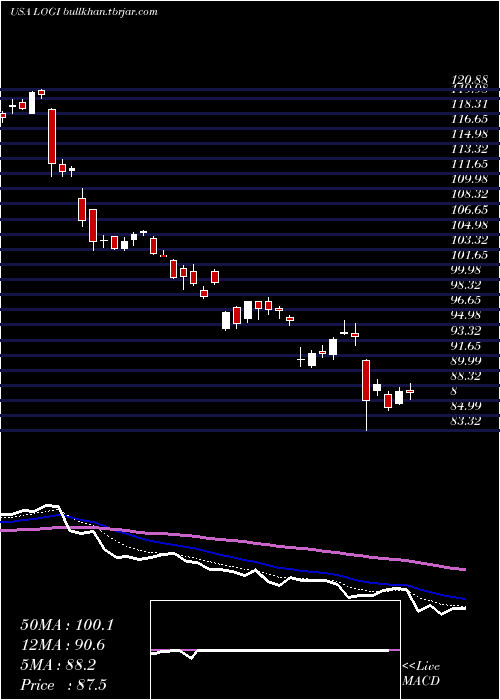Click the Price : 87.5 reading
Image resolution: width=500 pixels, height=700 pixels.
pyautogui.click(x=63, y=685)
